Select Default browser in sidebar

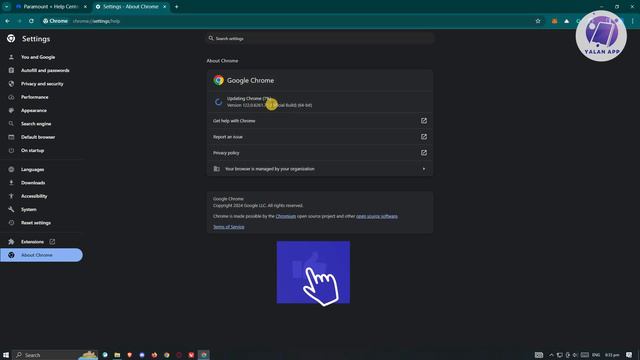pos(38,137)
